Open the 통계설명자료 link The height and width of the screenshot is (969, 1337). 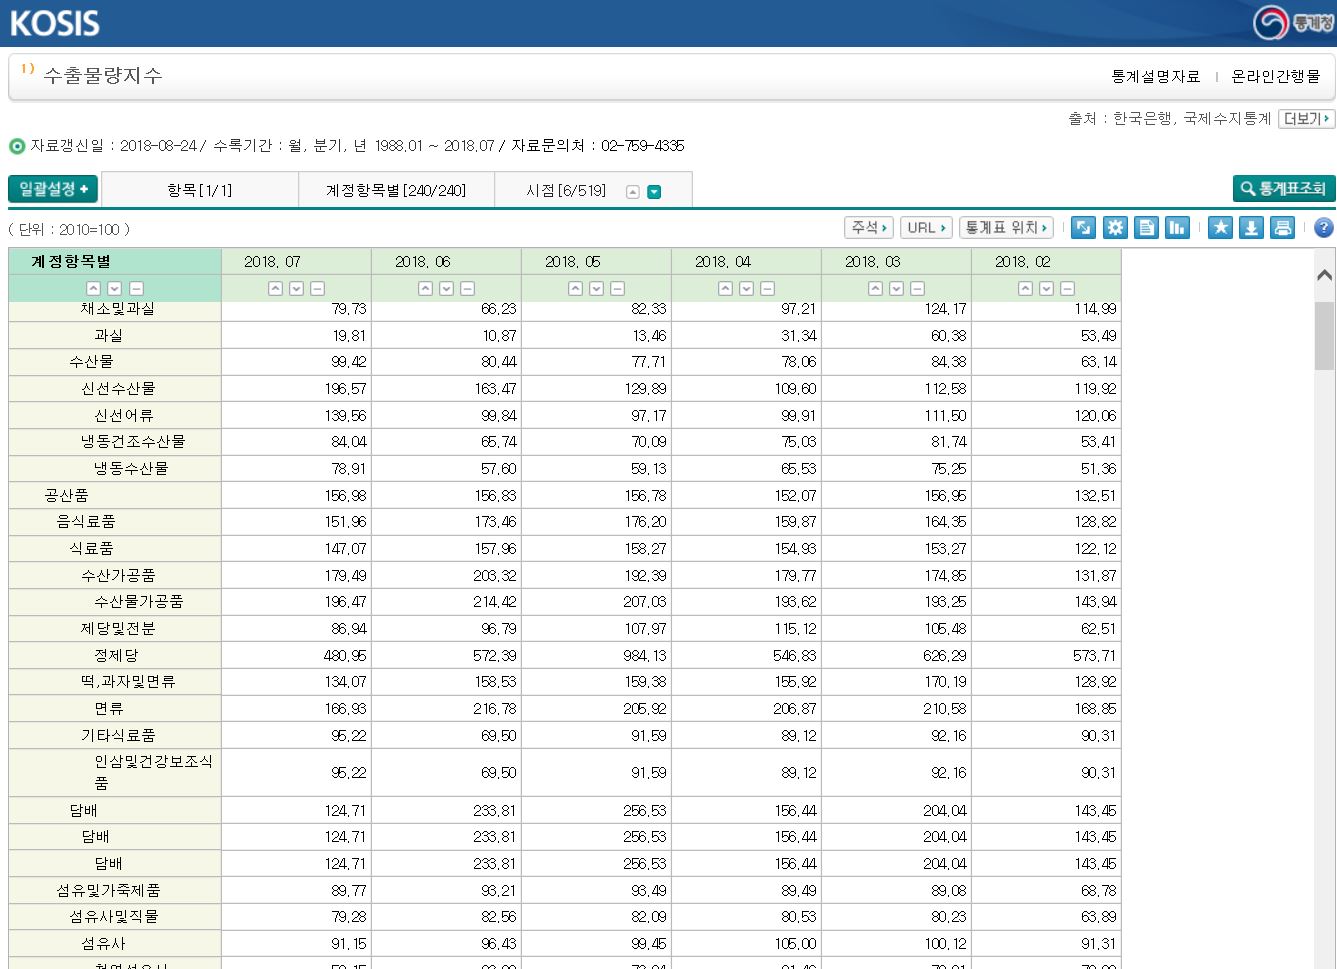[x=1155, y=76]
